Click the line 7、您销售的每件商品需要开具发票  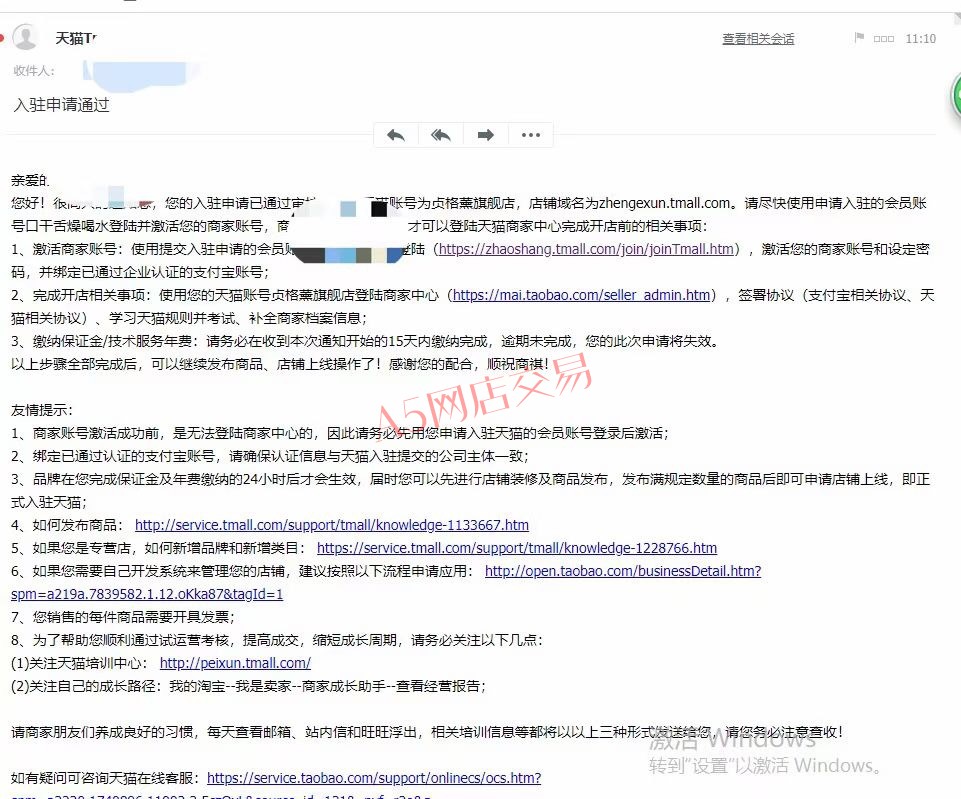123,617
